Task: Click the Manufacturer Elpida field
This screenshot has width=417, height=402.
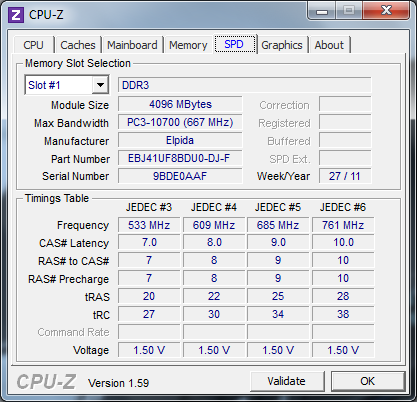Action: pyautogui.click(x=180, y=140)
